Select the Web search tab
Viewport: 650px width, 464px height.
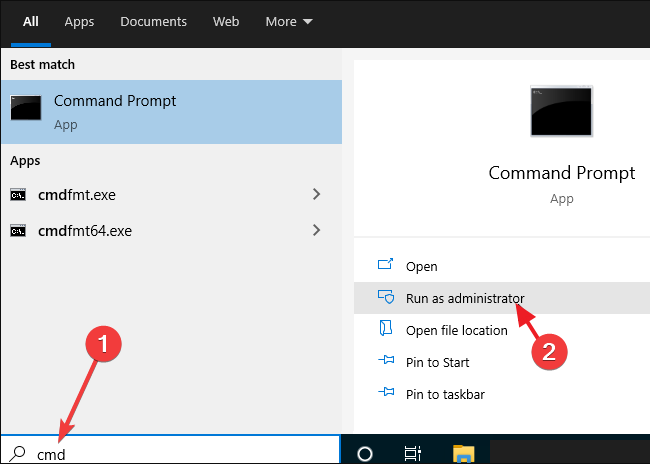click(x=226, y=21)
